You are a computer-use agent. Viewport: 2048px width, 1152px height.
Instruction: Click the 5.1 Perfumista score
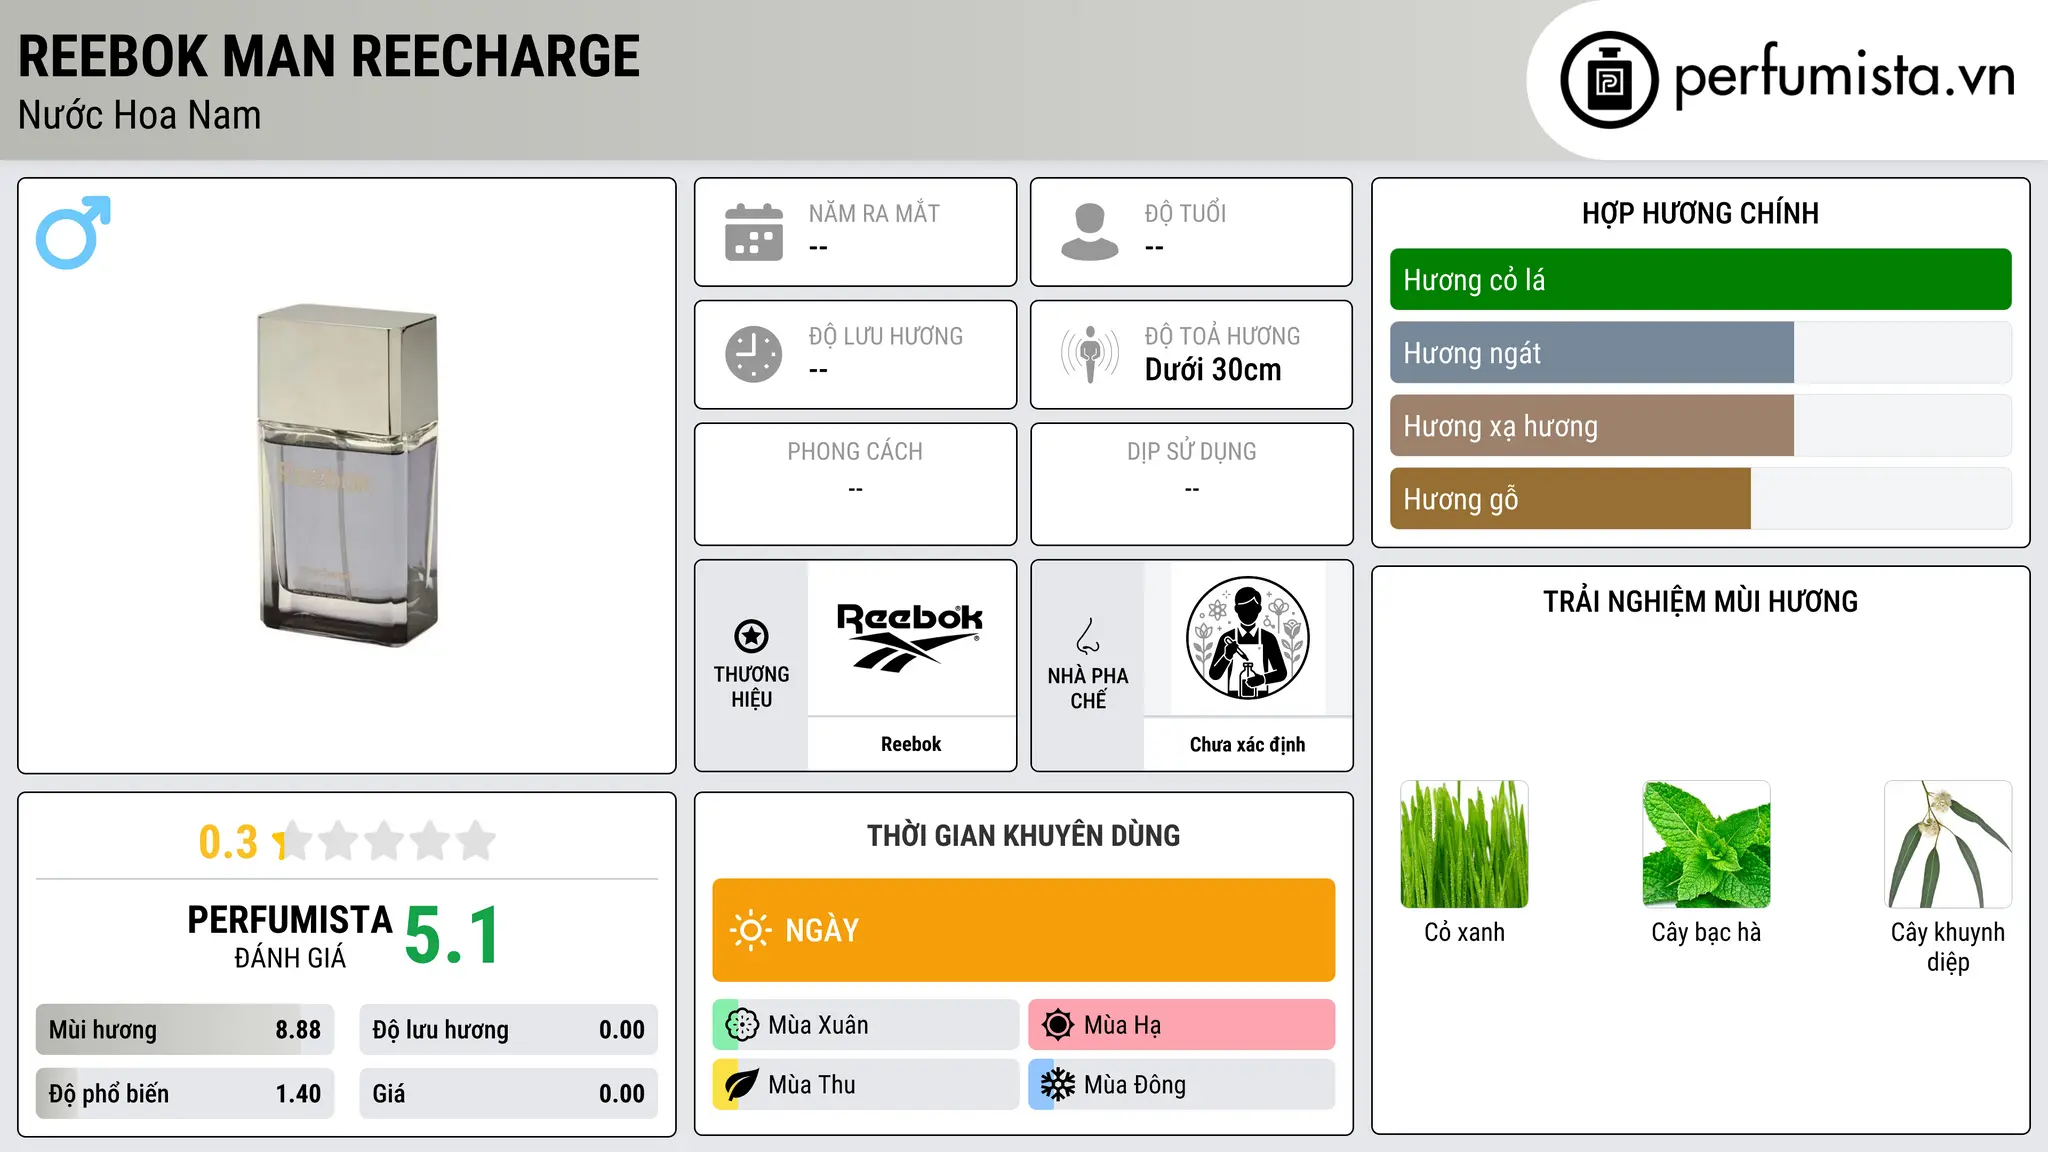pyautogui.click(x=452, y=935)
